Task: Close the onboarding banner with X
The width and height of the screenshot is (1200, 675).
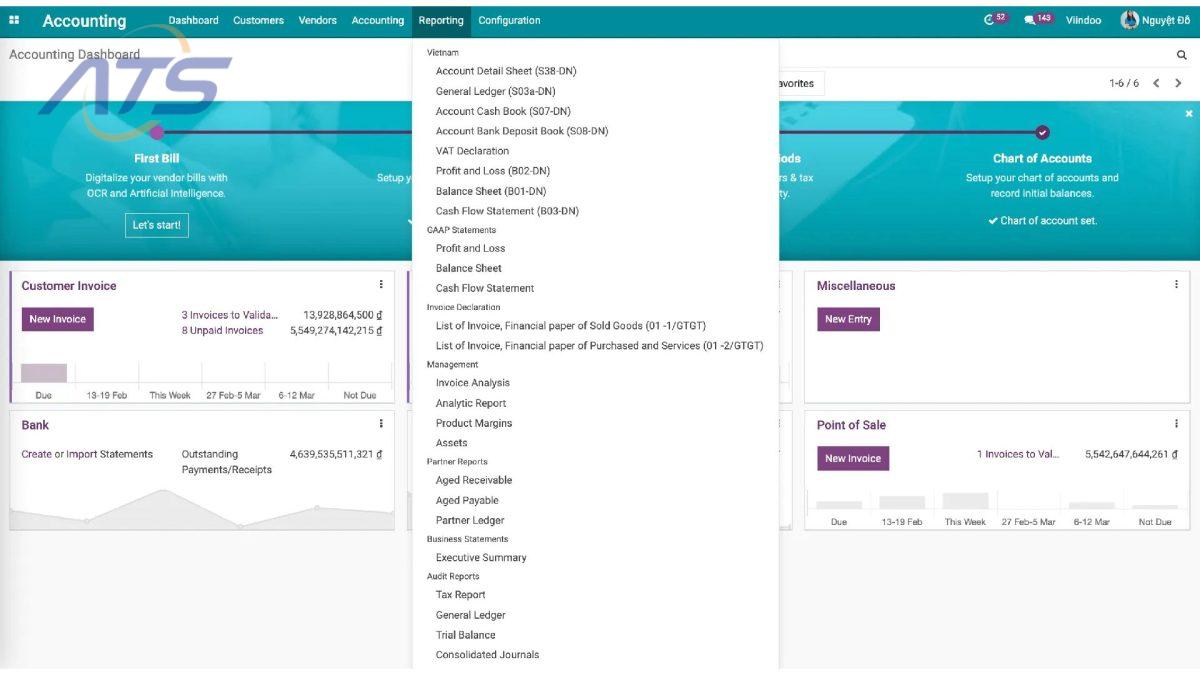Action: tap(1189, 114)
